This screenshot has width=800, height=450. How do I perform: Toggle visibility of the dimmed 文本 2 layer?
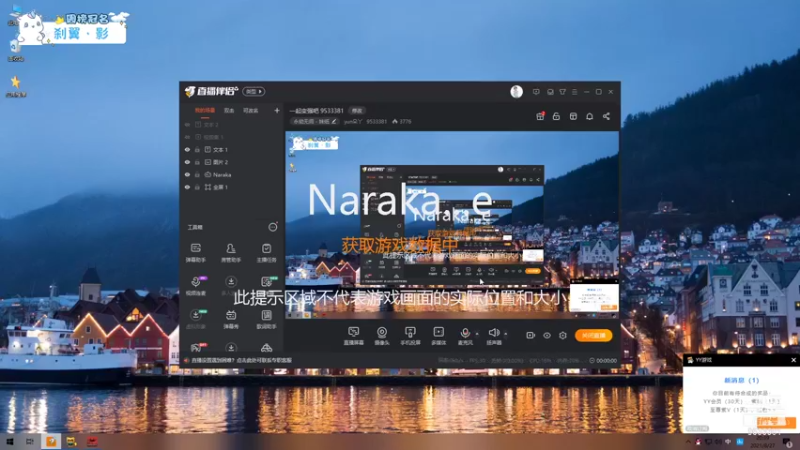(187, 124)
